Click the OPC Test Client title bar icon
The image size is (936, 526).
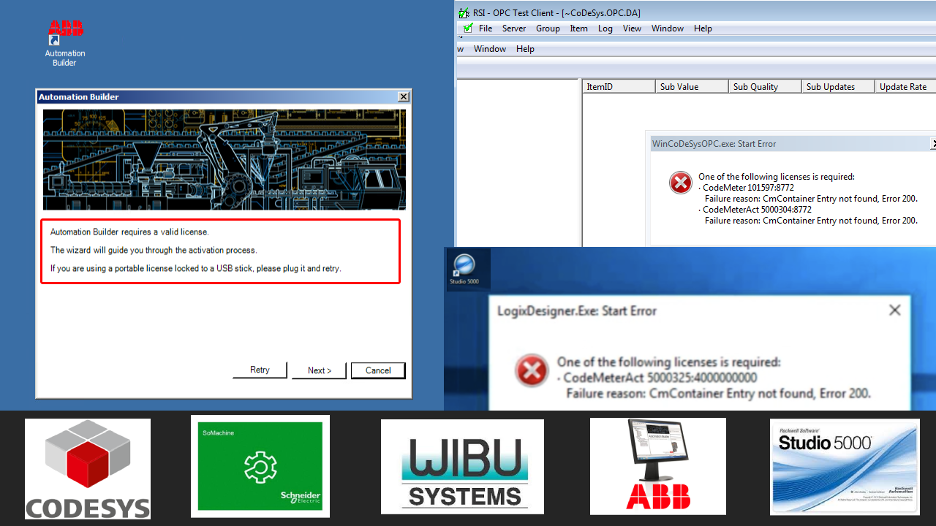[463, 13]
